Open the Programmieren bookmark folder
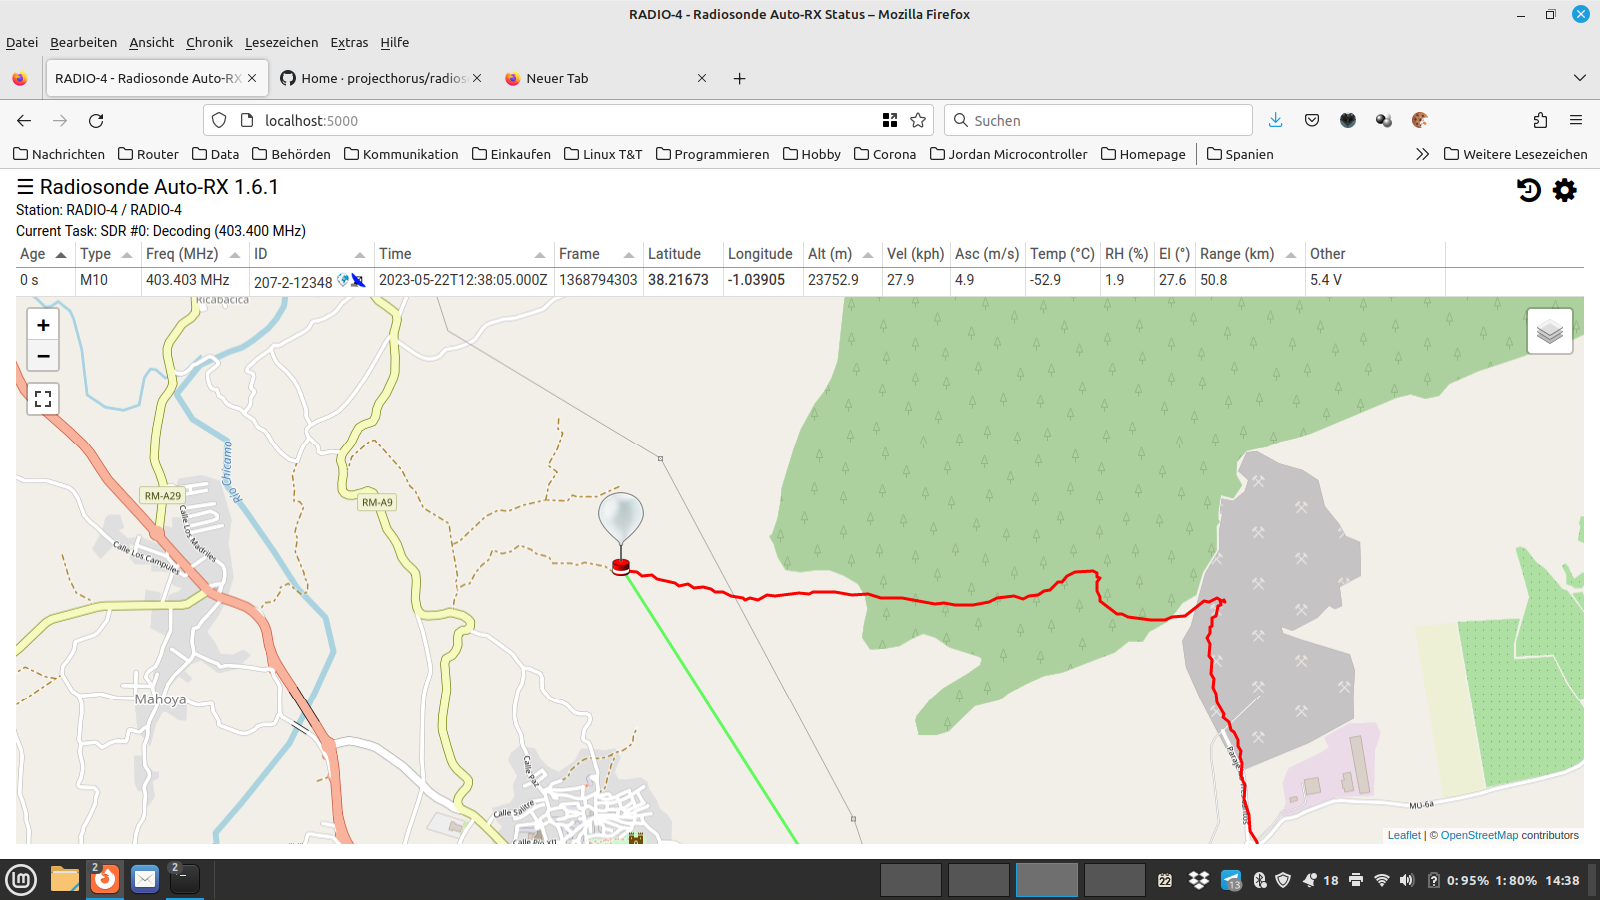The image size is (1600, 900). point(712,154)
